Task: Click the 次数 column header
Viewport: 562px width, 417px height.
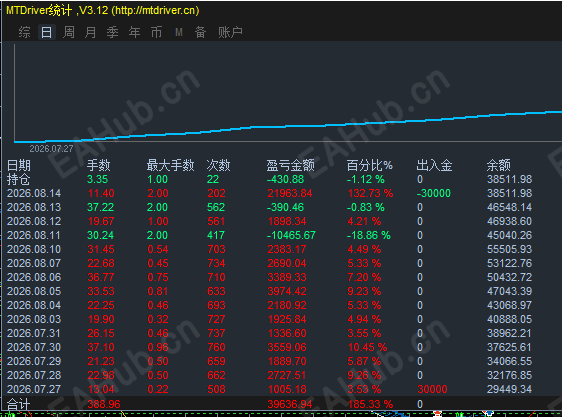Action: 218,165
